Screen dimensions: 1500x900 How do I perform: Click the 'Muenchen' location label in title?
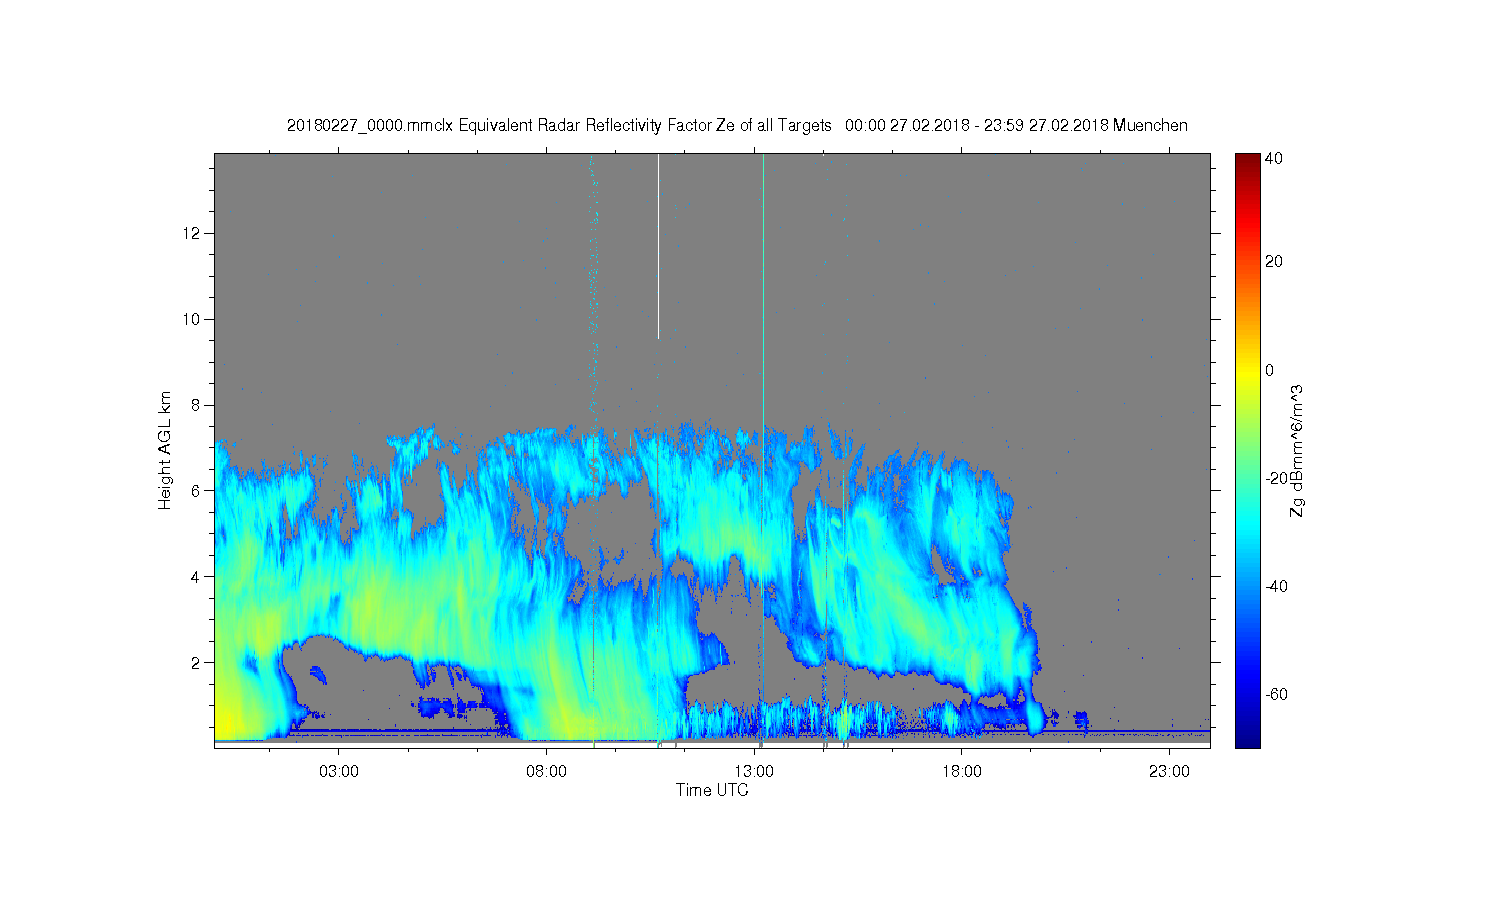[x=1150, y=125]
